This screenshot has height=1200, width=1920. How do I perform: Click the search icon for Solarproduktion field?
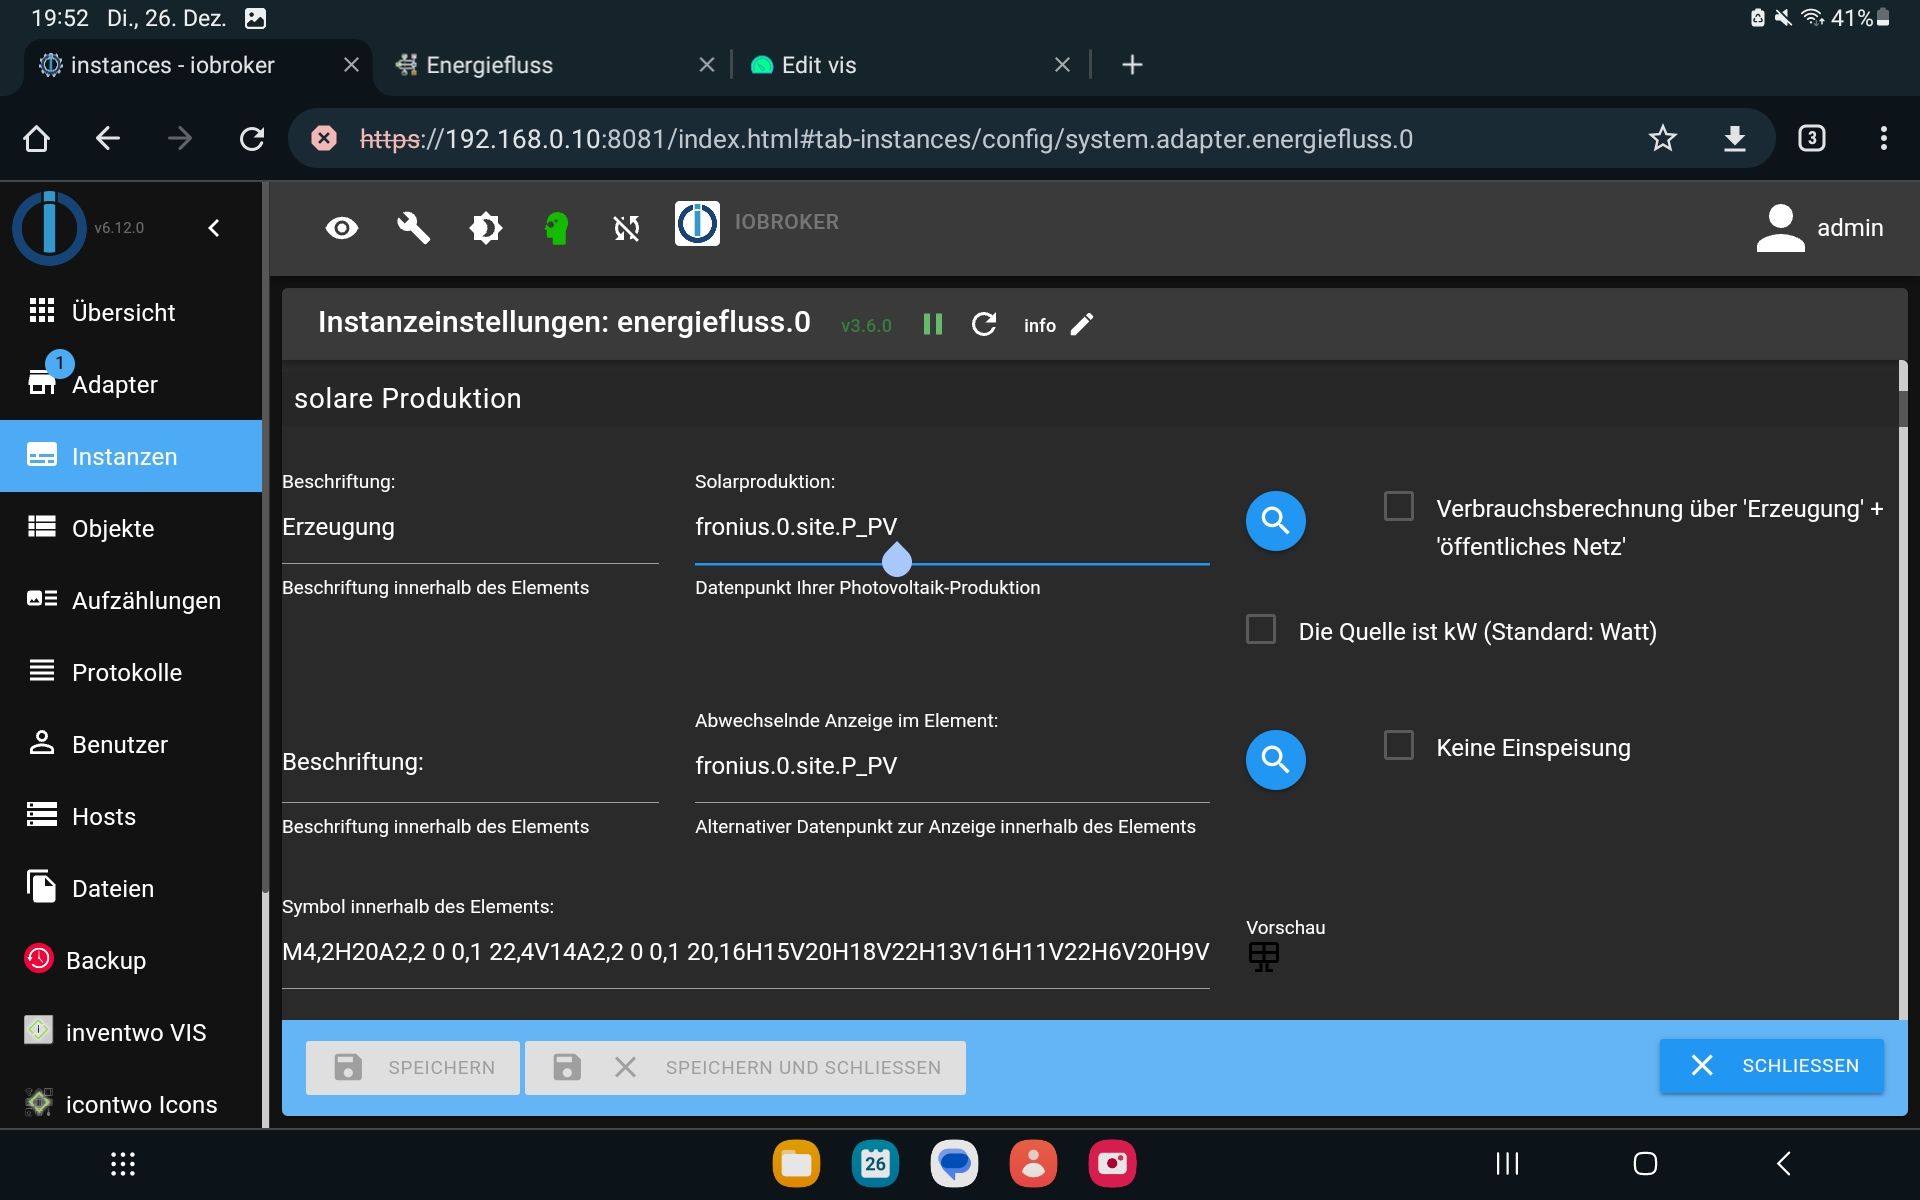[1274, 520]
